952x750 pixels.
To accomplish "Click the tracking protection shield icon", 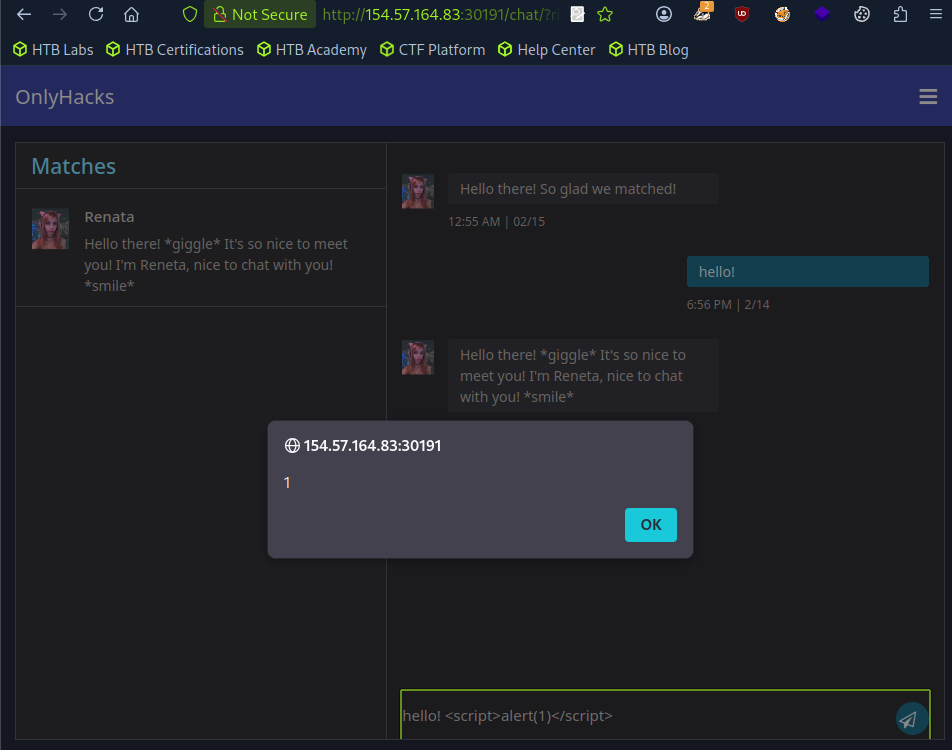I will [x=190, y=15].
